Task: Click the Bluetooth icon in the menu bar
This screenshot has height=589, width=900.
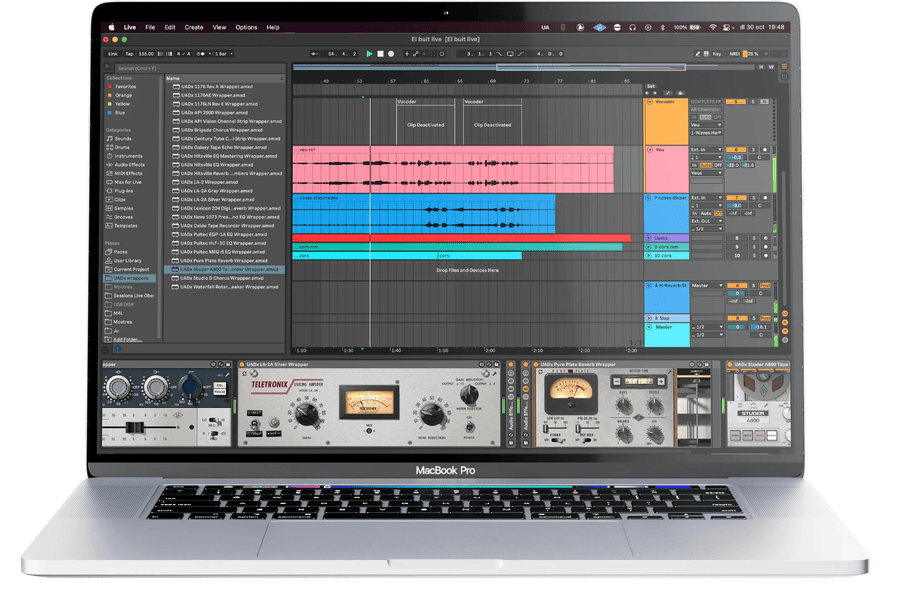Action: pos(662,27)
